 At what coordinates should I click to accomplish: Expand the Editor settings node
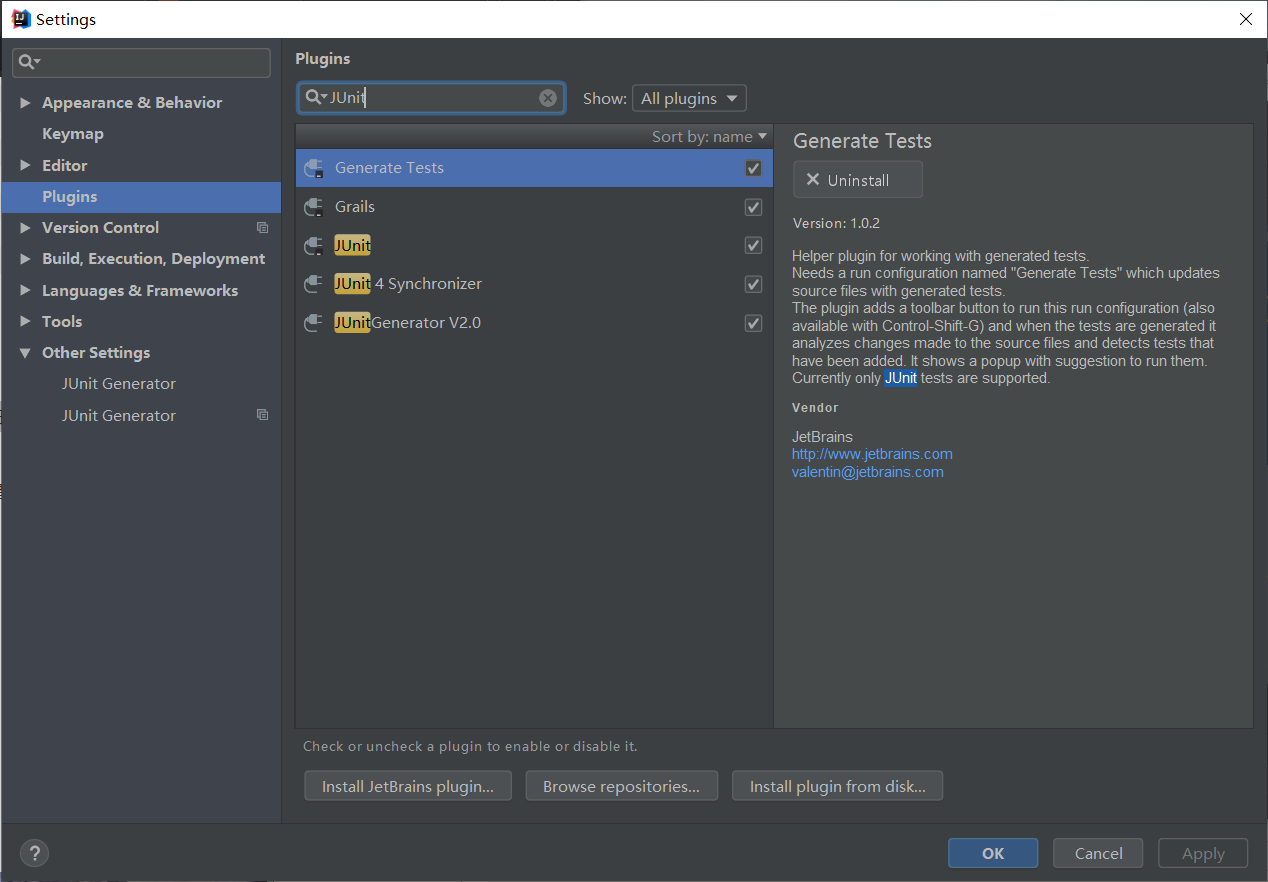coord(25,165)
